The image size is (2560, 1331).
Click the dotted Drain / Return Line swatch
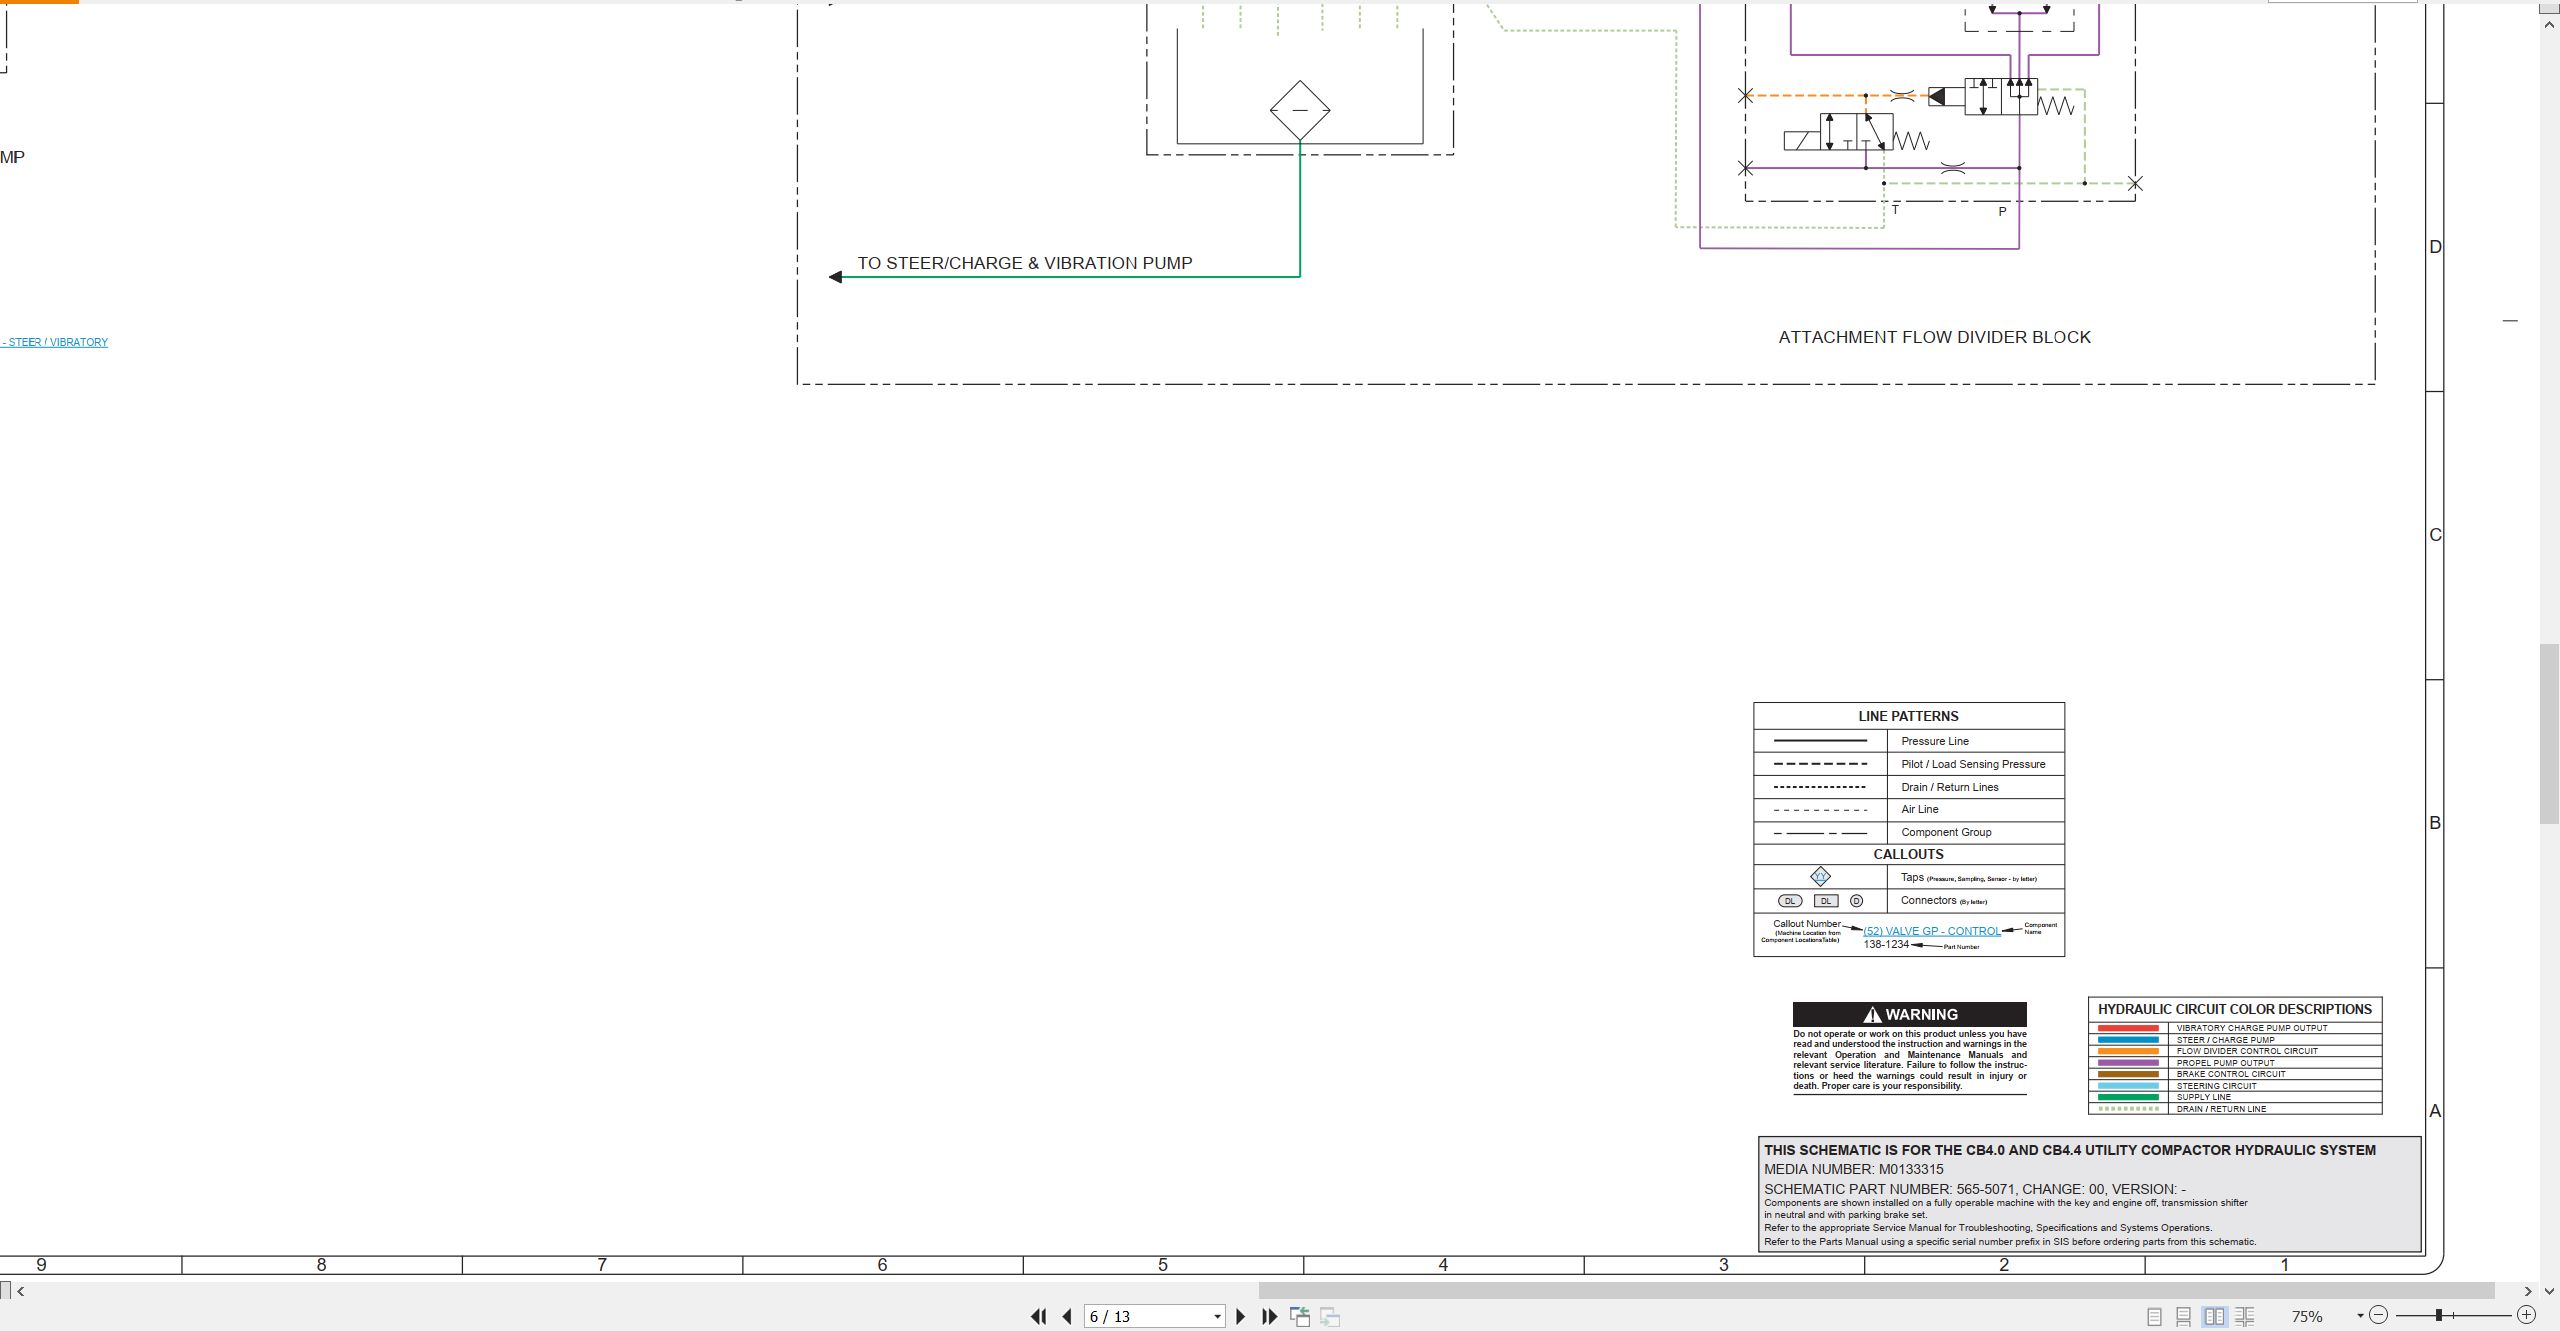pyautogui.click(x=2128, y=1109)
